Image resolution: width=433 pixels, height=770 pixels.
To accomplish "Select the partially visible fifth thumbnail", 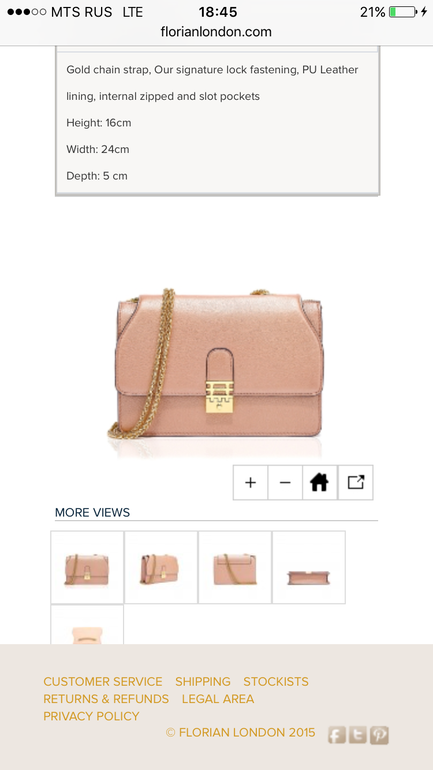I will tap(87, 625).
